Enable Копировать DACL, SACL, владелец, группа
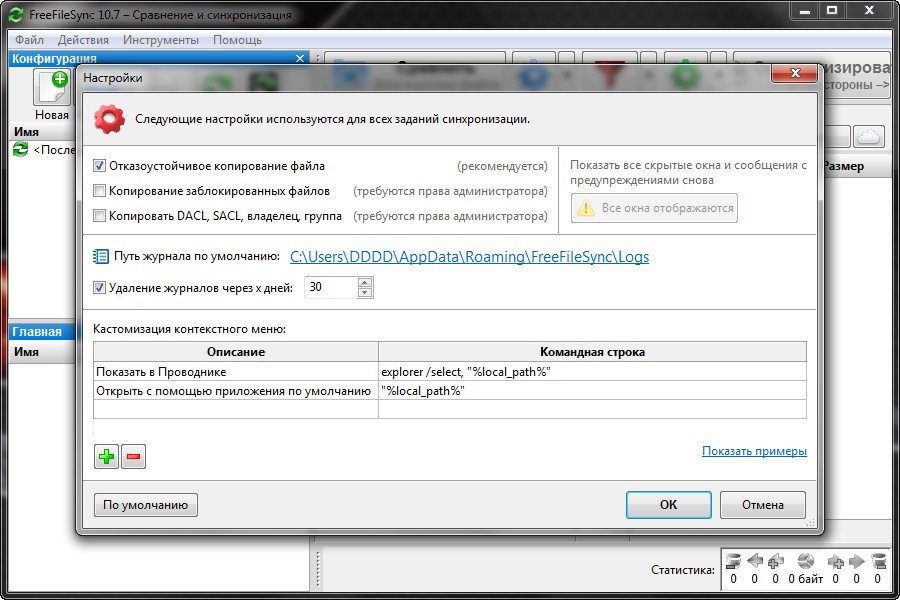The height and width of the screenshot is (600, 900). point(99,216)
